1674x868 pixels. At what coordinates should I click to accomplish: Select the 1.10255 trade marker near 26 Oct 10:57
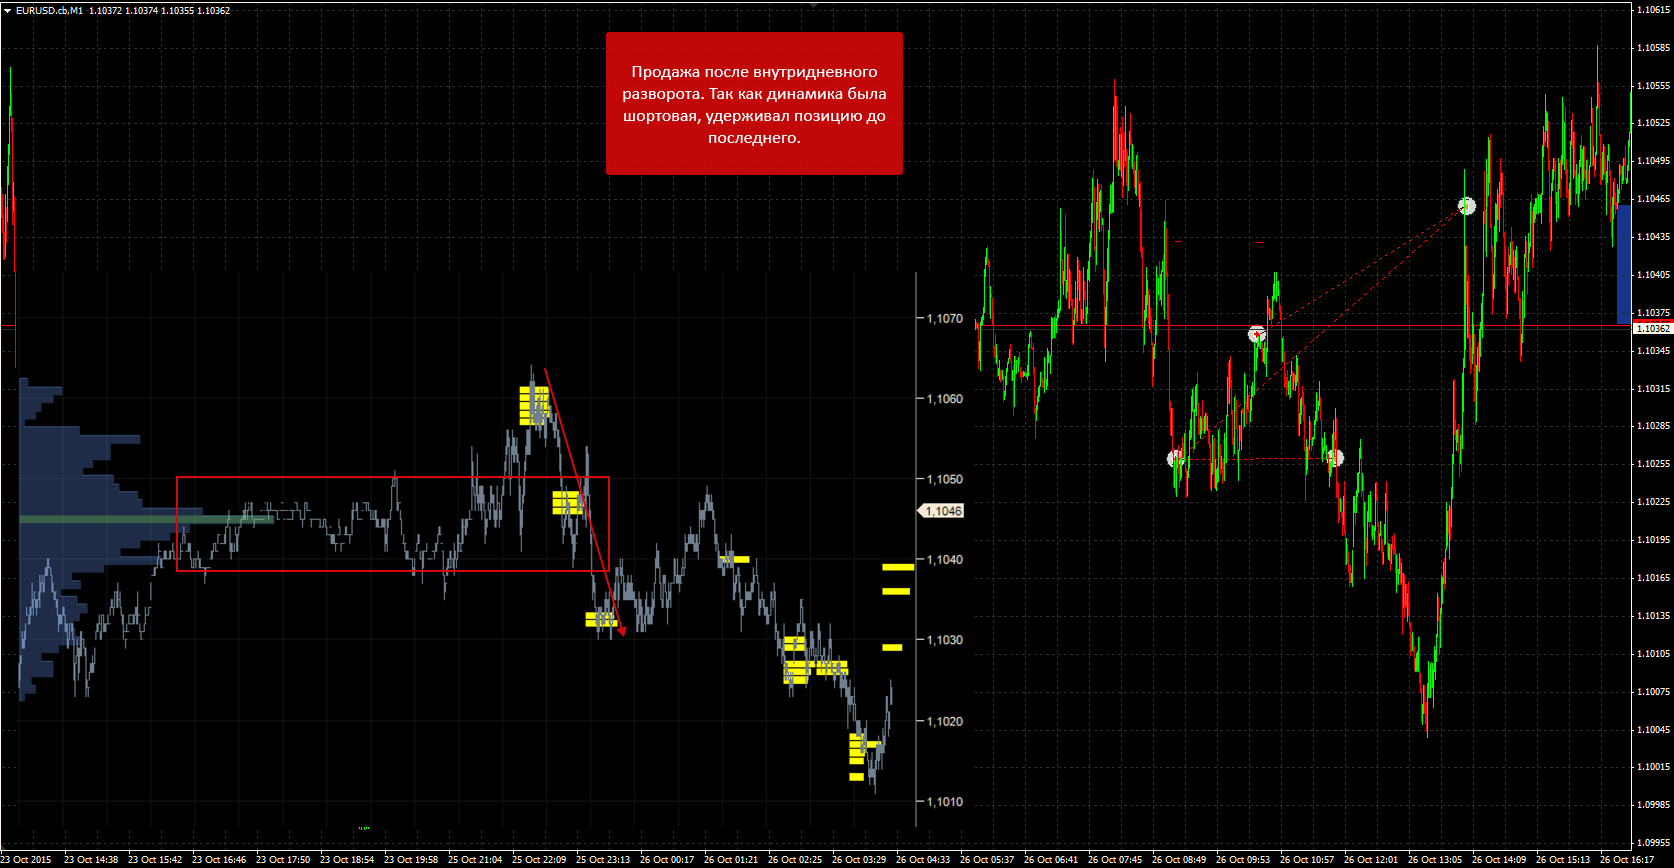click(x=1334, y=458)
